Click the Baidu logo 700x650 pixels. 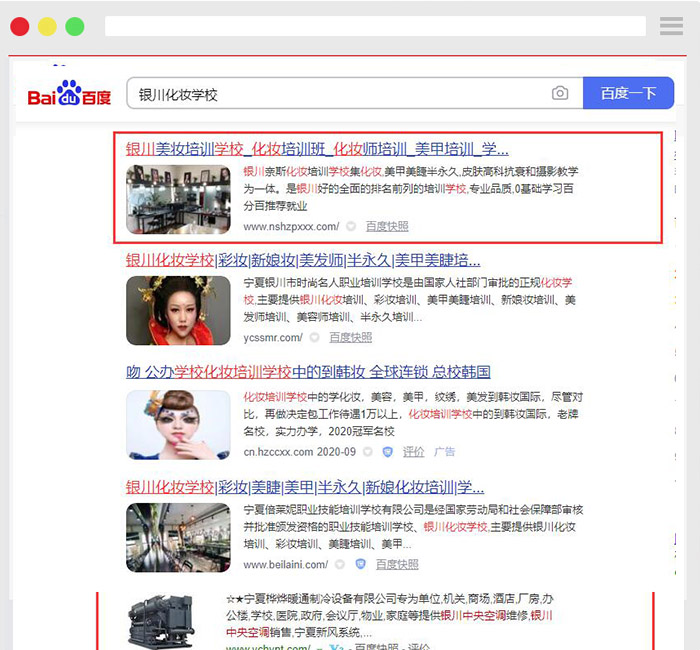(x=69, y=94)
